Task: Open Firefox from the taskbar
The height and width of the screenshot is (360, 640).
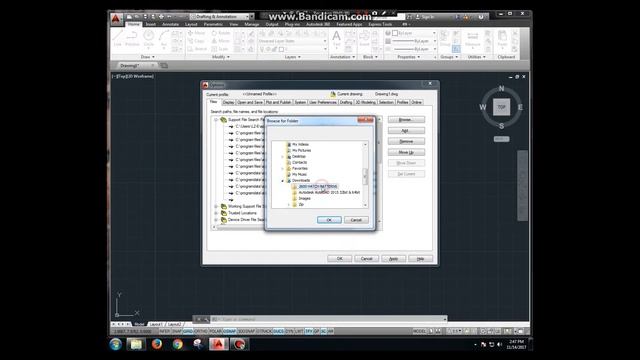Action: [157, 344]
